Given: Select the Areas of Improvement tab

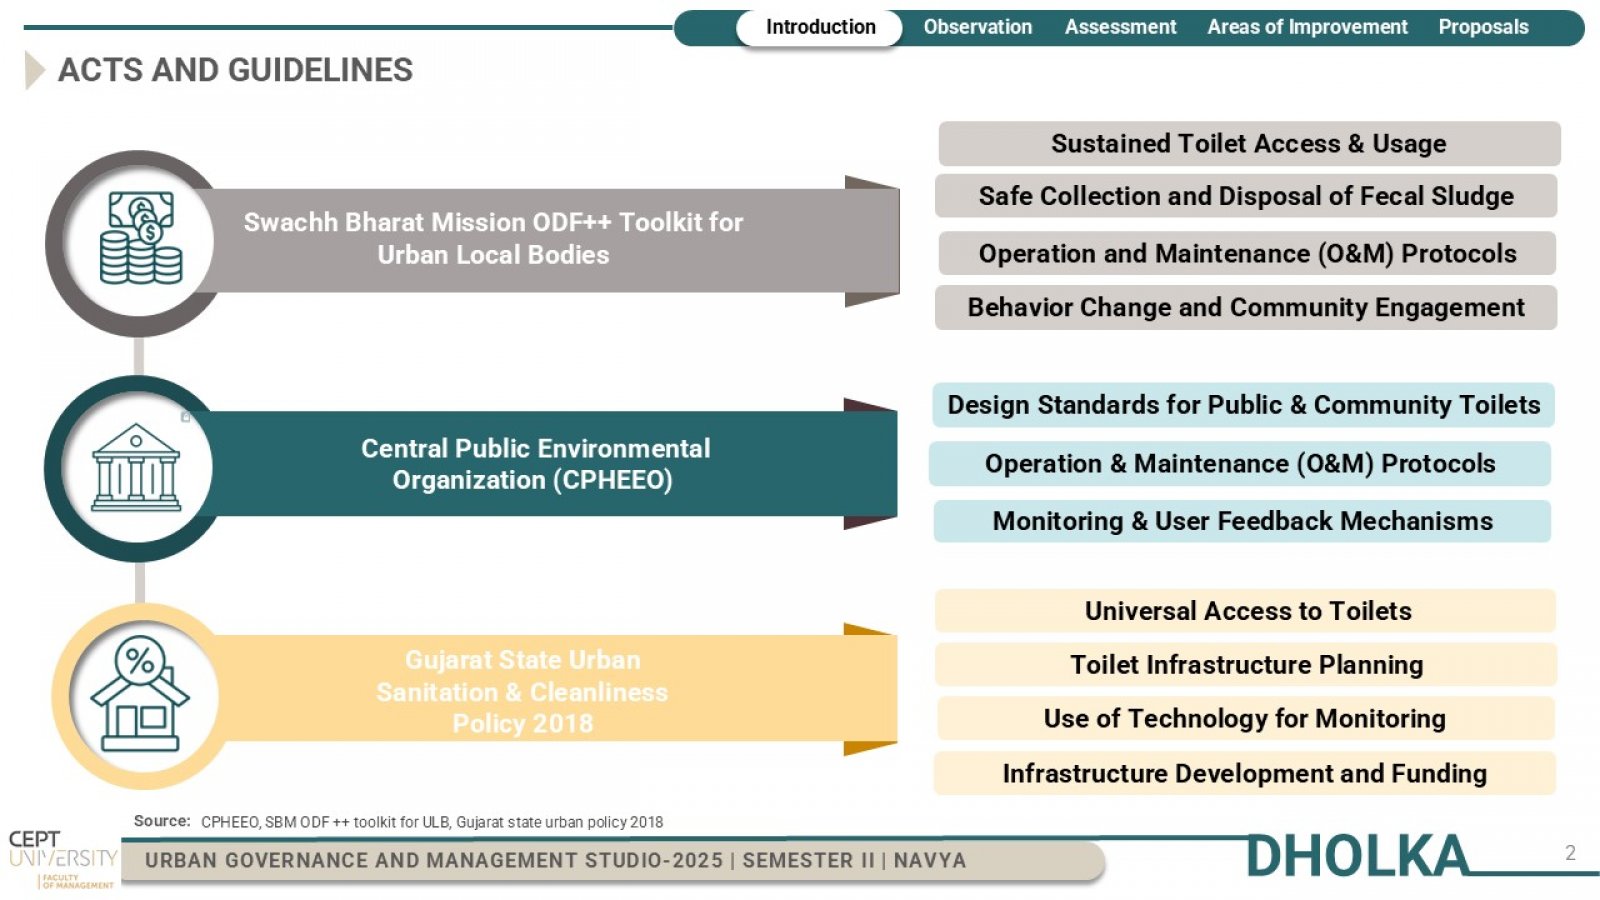Looking at the screenshot, I should pos(1307,27).
